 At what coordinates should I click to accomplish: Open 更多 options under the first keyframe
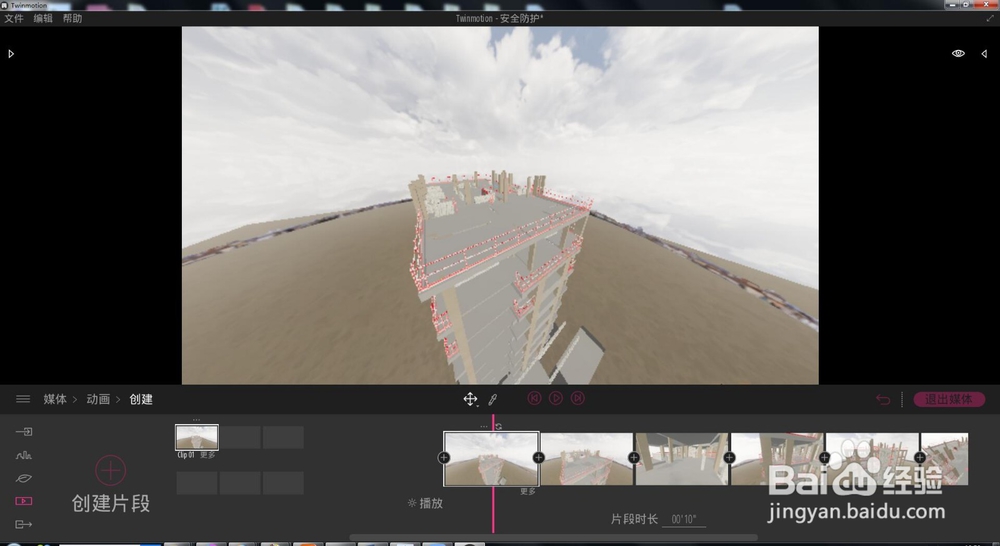pyautogui.click(x=528, y=492)
